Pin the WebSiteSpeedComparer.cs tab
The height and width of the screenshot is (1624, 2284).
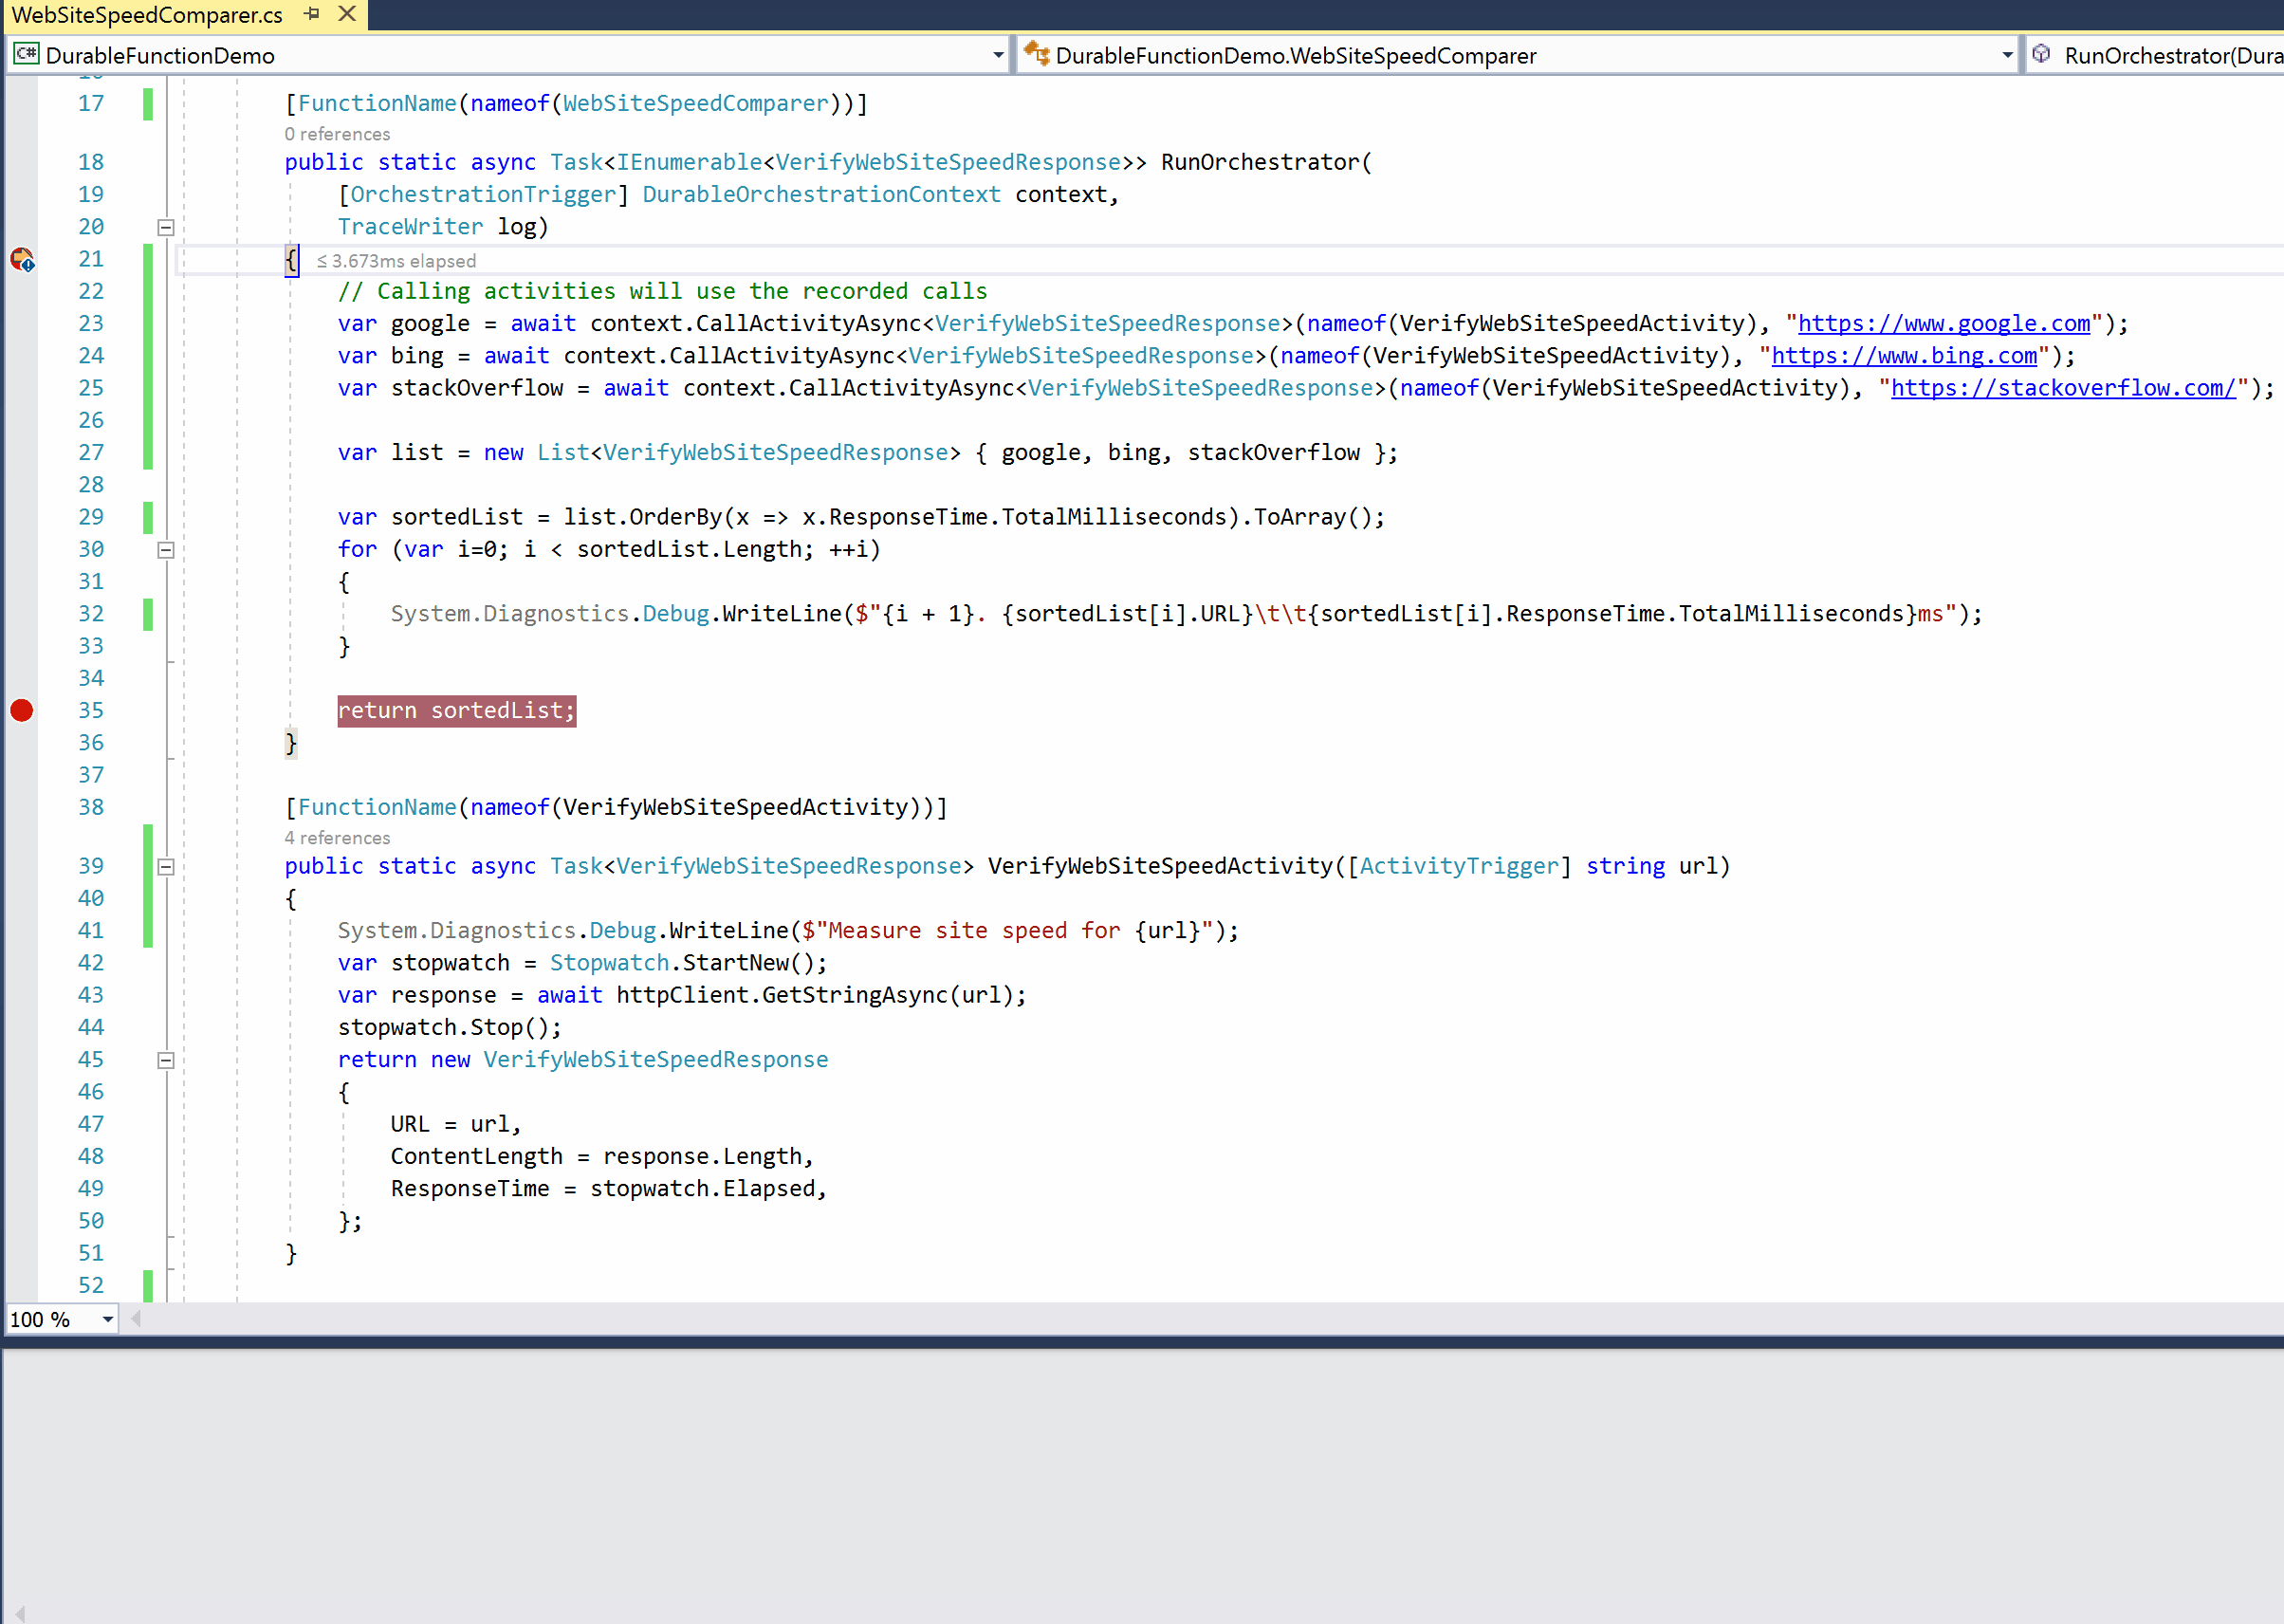(312, 14)
